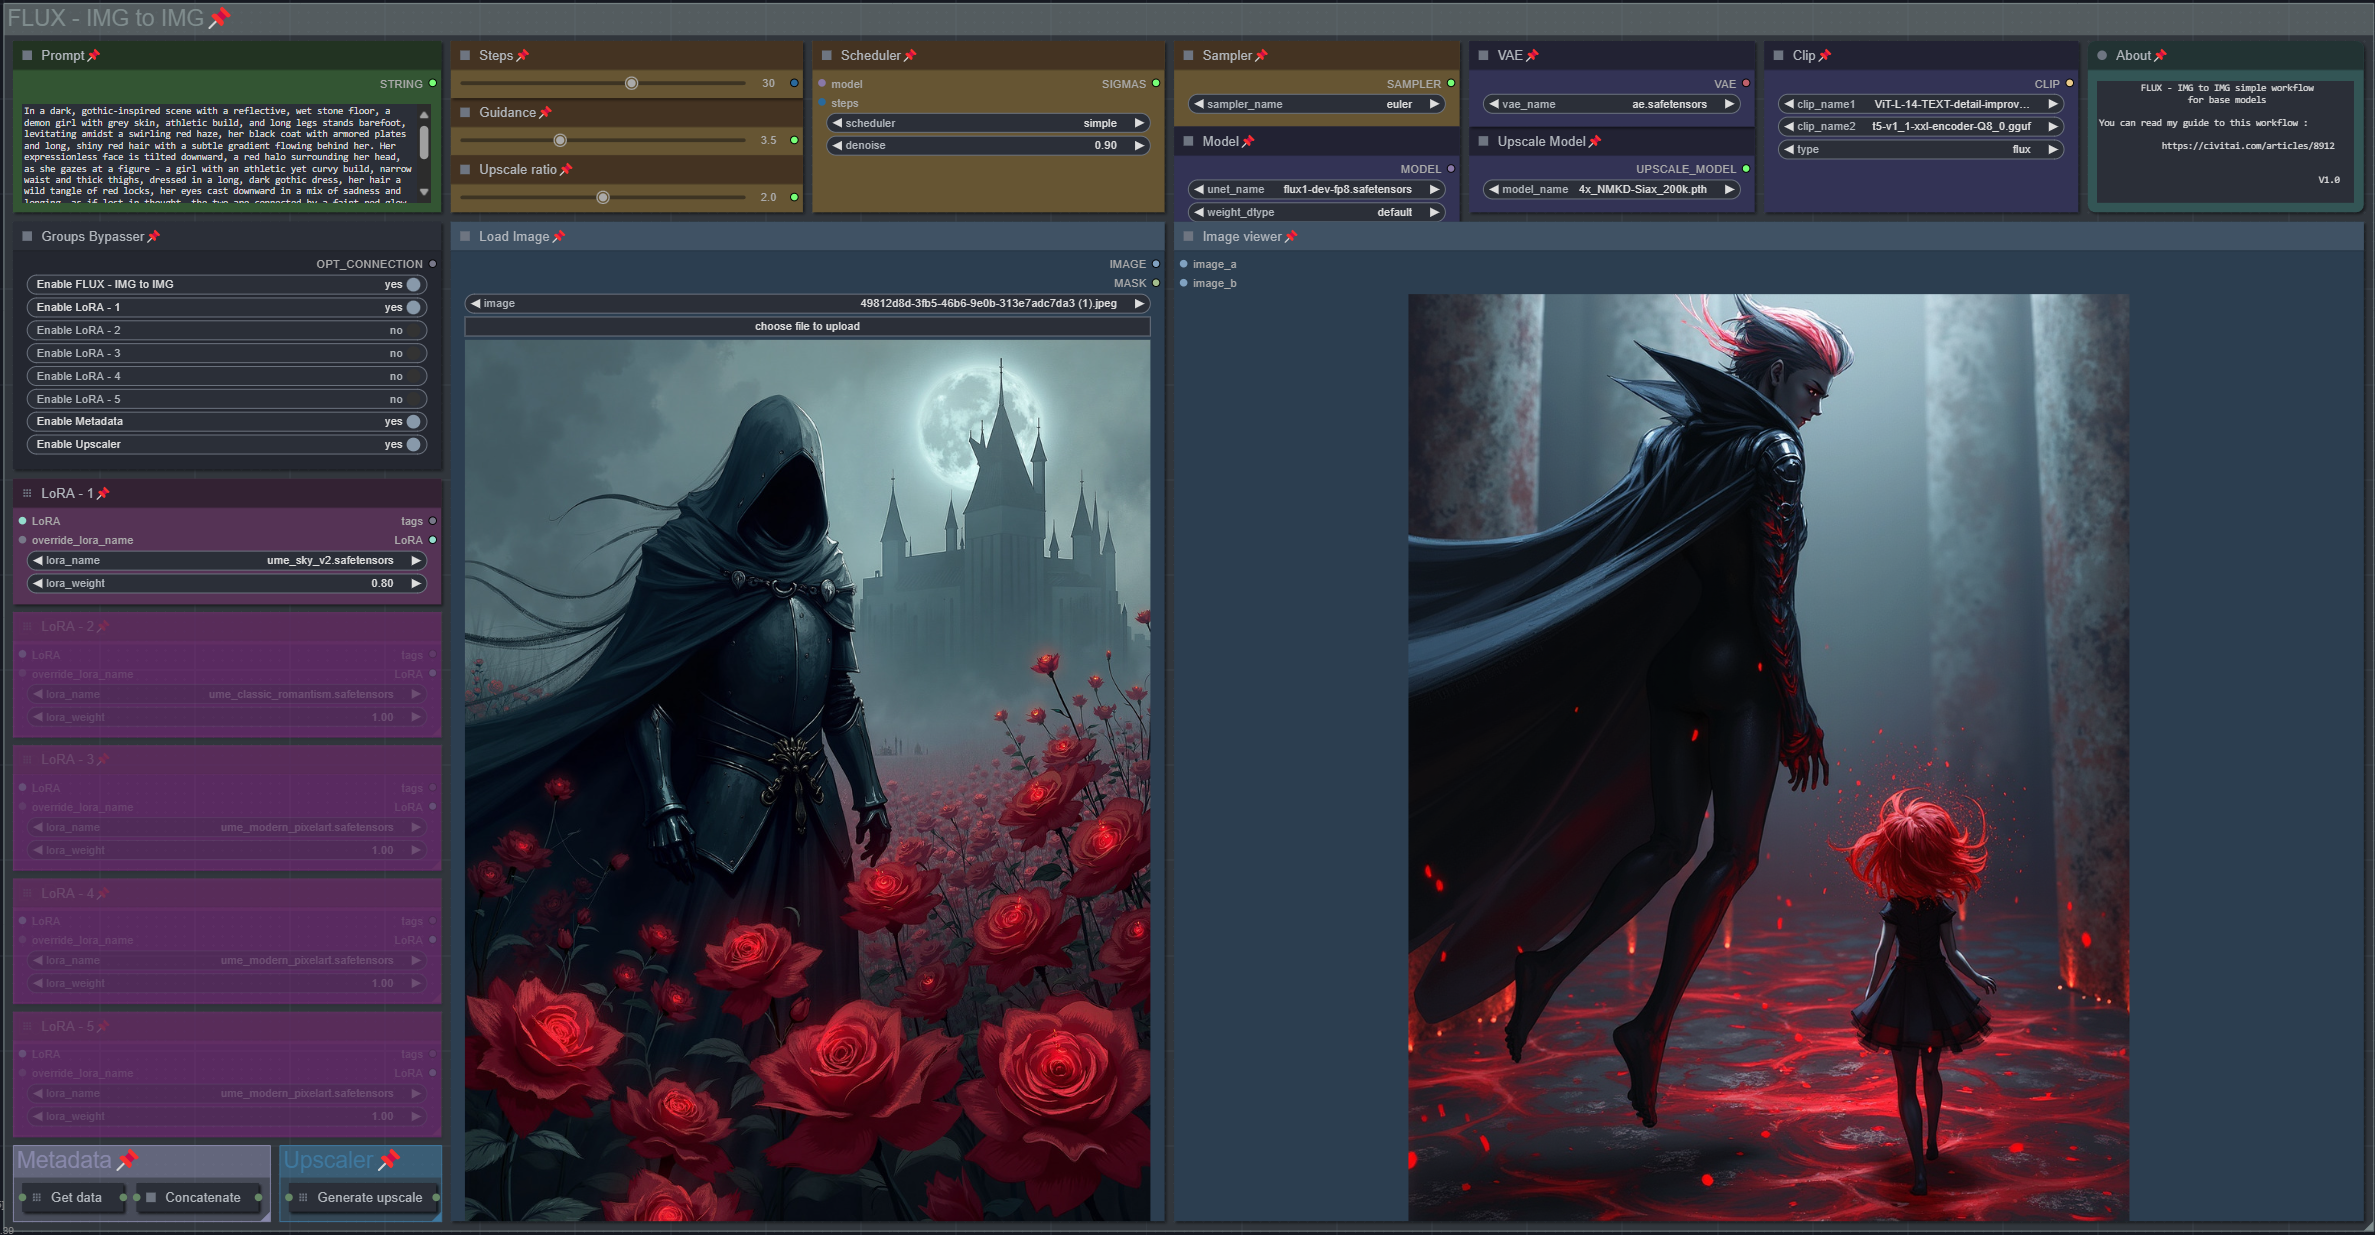The width and height of the screenshot is (2375, 1235).
Task: Click next arrow on sampler_name euler selector
Action: 1434,104
